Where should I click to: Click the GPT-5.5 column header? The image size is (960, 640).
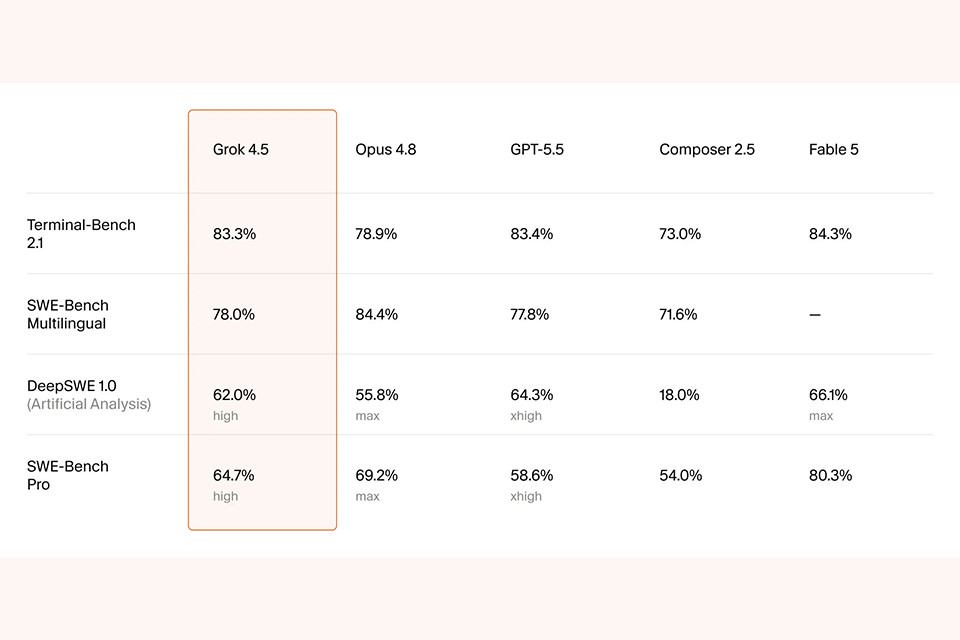[537, 149]
